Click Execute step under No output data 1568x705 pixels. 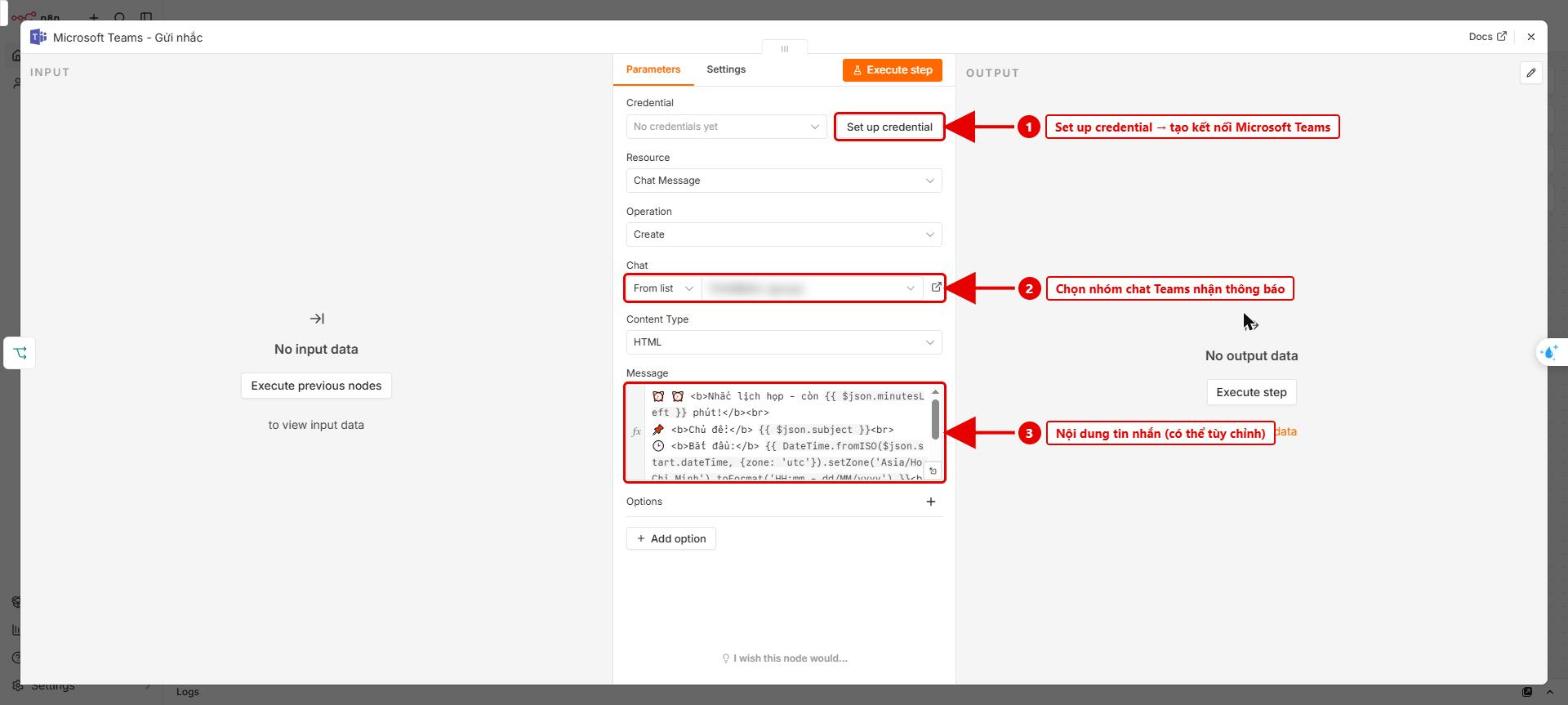coord(1251,392)
